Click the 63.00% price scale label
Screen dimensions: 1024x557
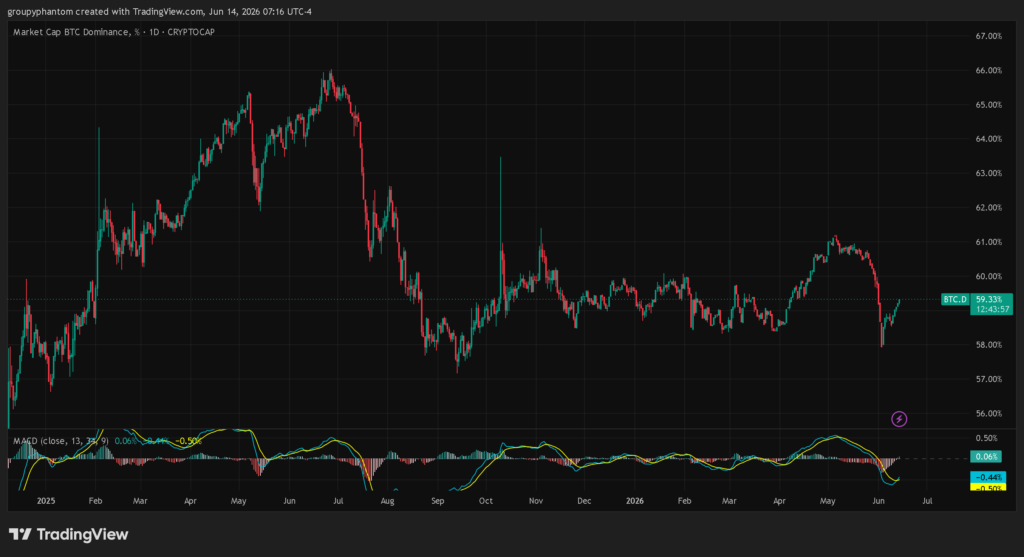click(988, 173)
